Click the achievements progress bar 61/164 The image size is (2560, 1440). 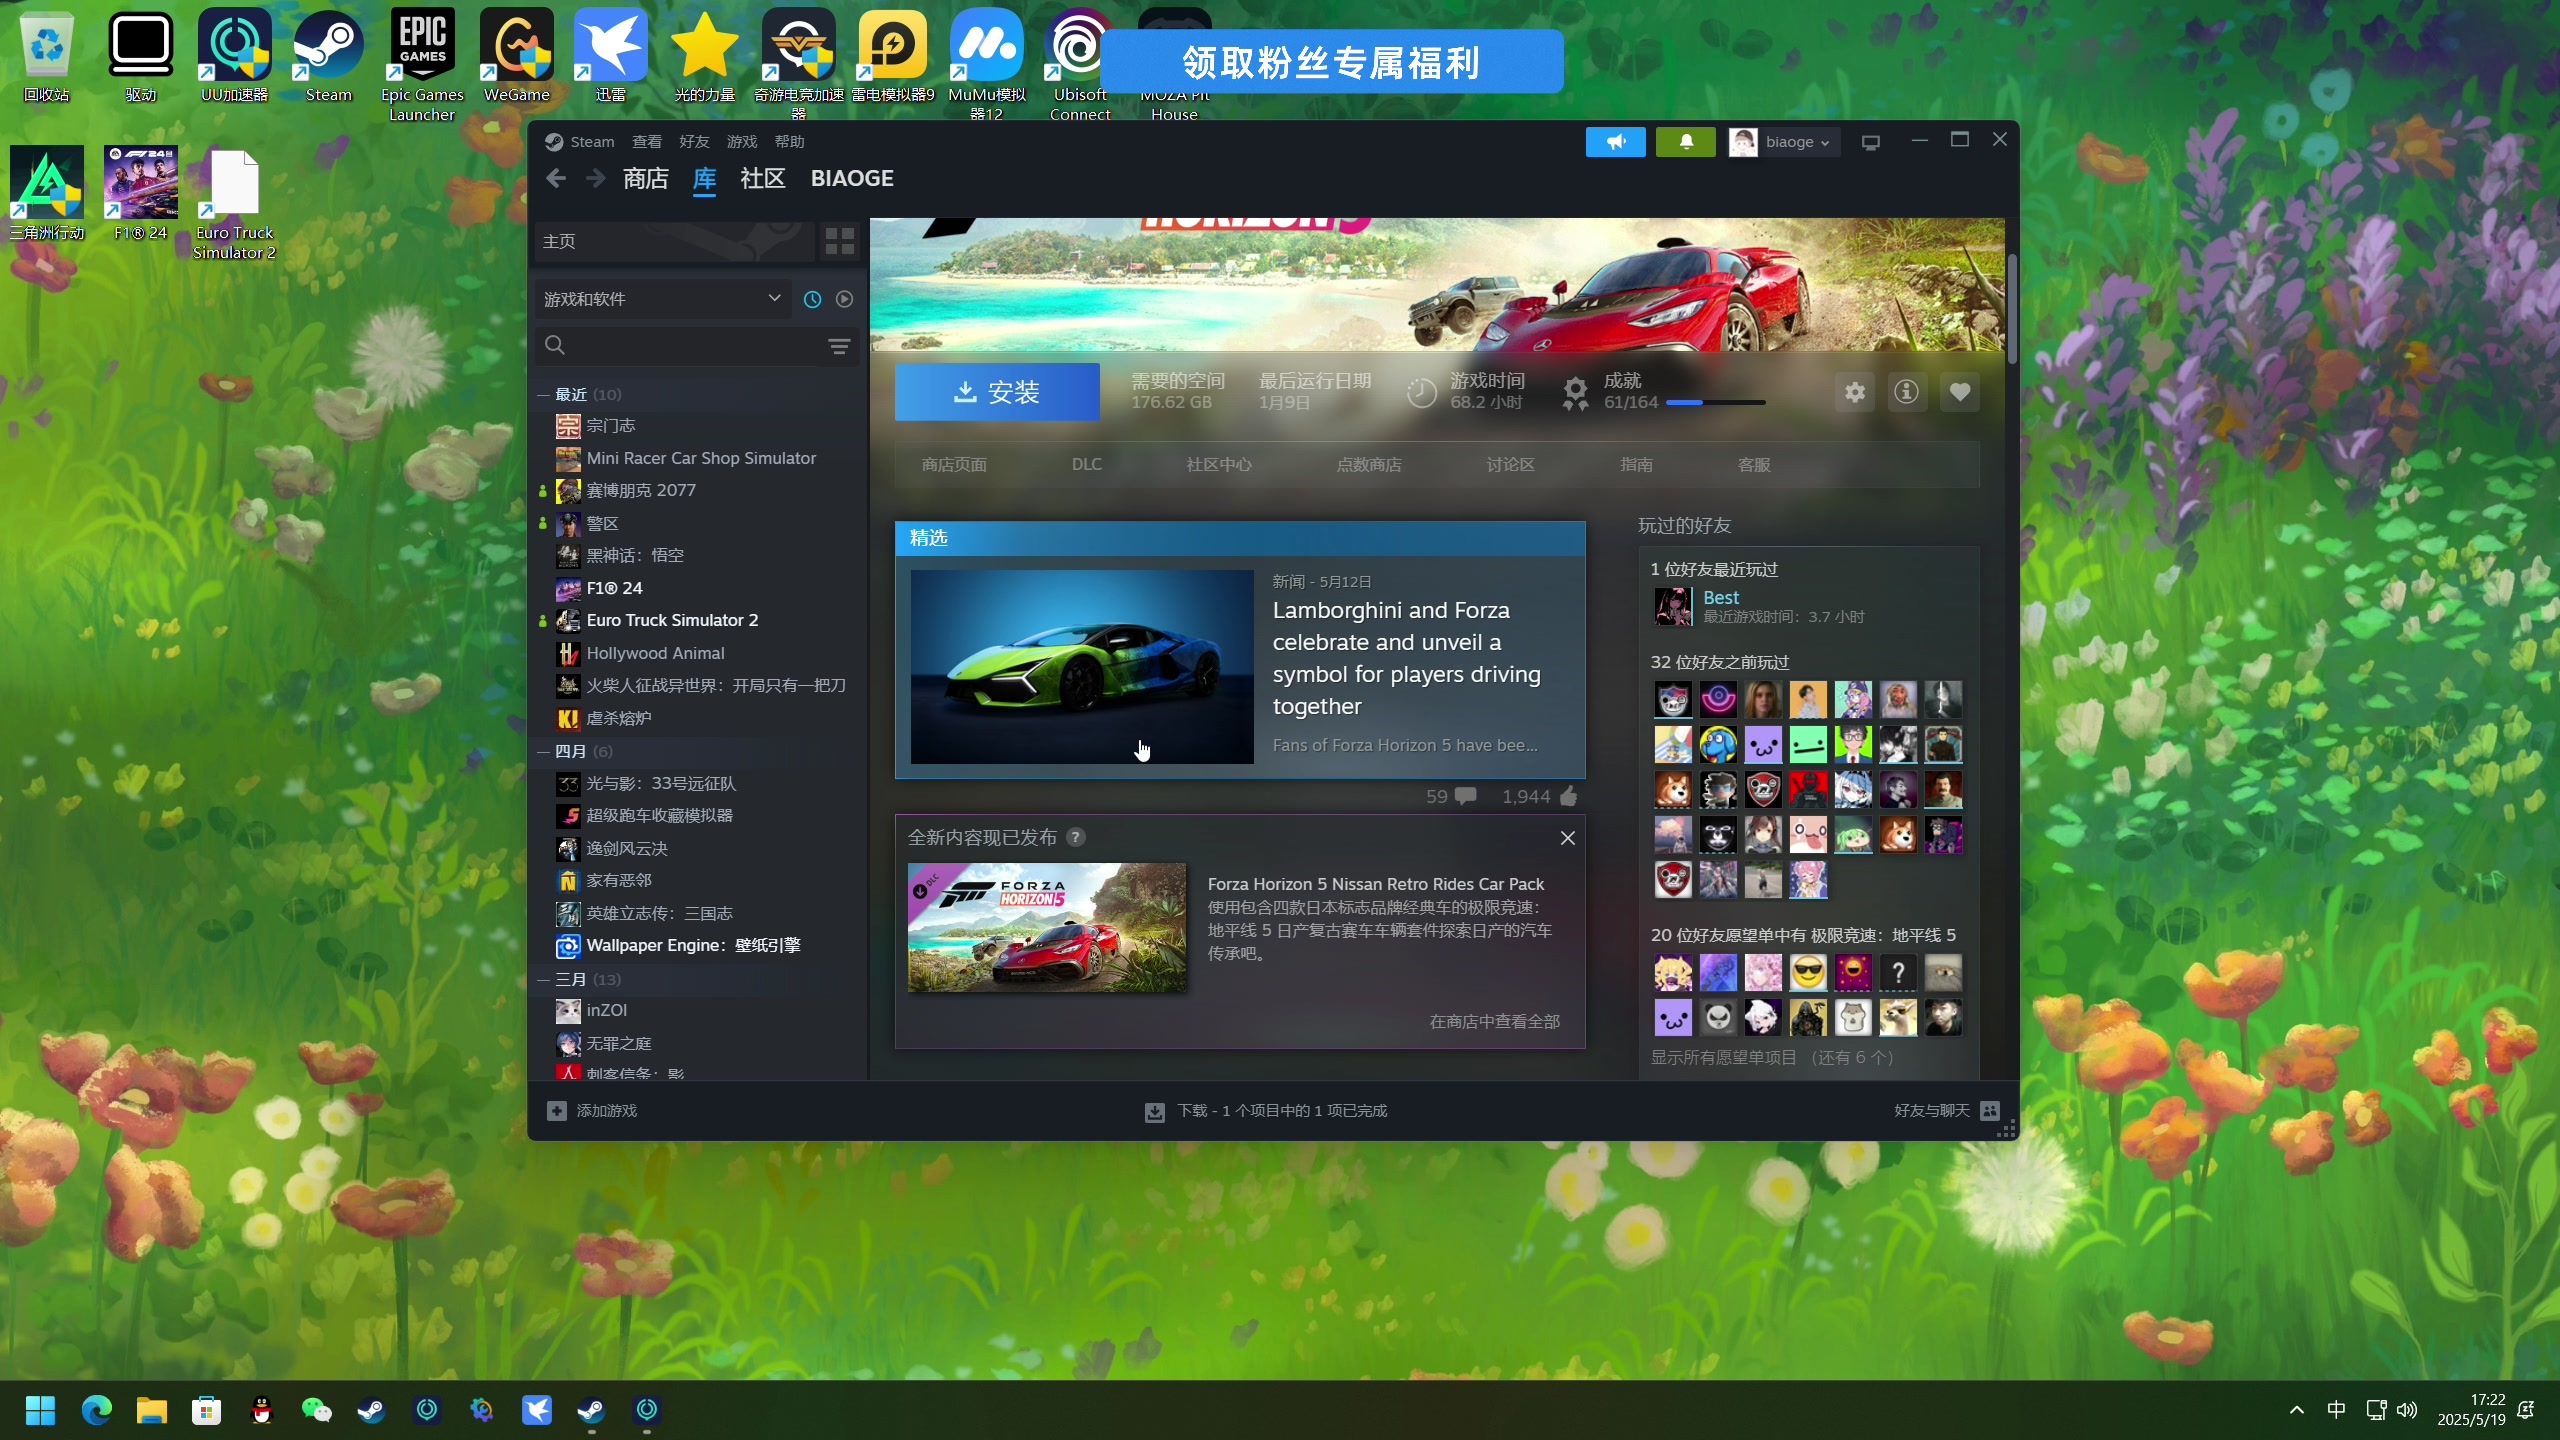pyautogui.click(x=1715, y=402)
